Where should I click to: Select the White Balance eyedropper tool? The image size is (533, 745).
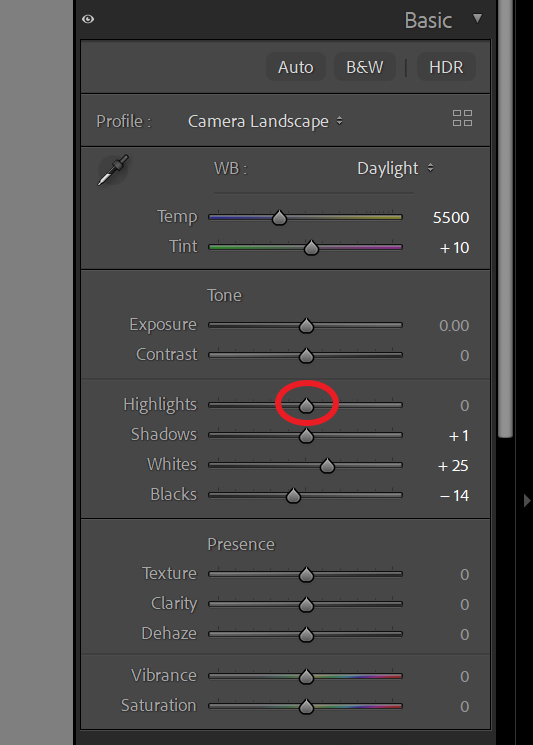pyautogui.click(x=113, y=170)
